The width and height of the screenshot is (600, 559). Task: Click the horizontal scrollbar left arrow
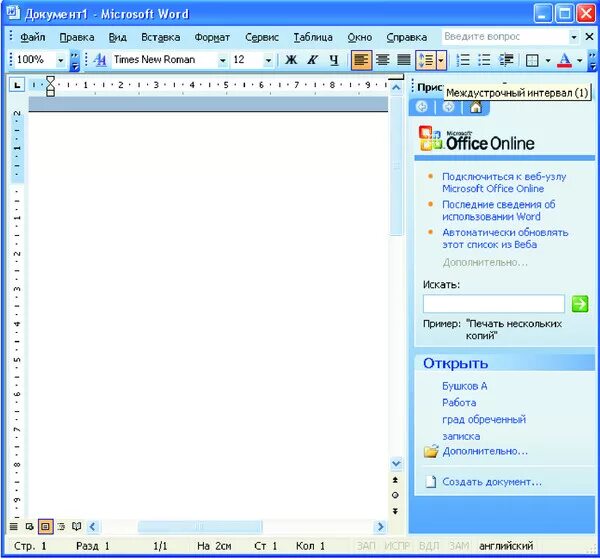click(93, 527)
